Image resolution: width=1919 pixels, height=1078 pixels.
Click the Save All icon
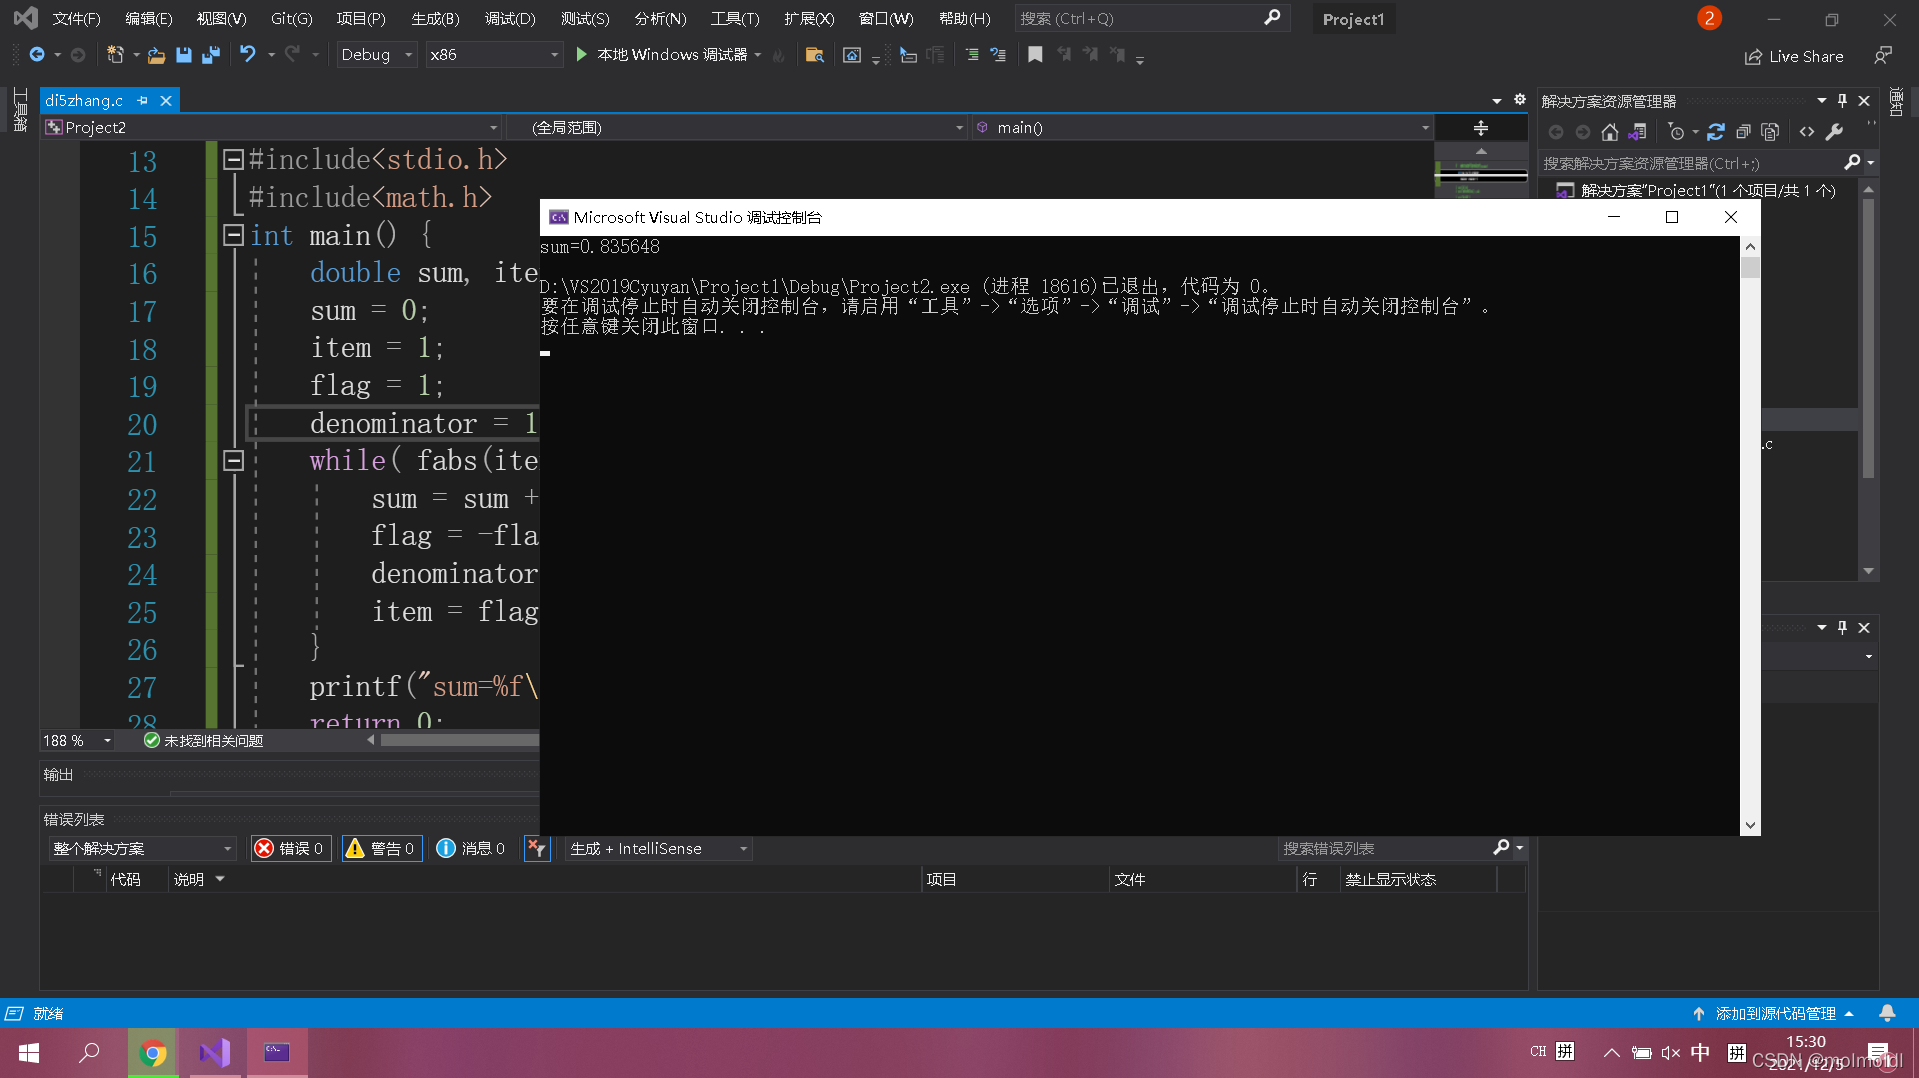point(210,55)
